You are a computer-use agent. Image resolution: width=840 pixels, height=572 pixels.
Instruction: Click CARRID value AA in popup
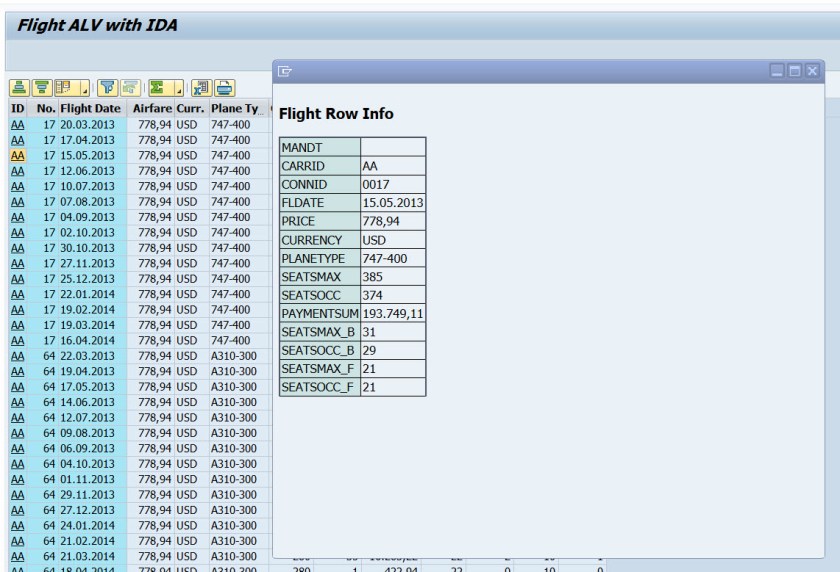tap(393, 165)
